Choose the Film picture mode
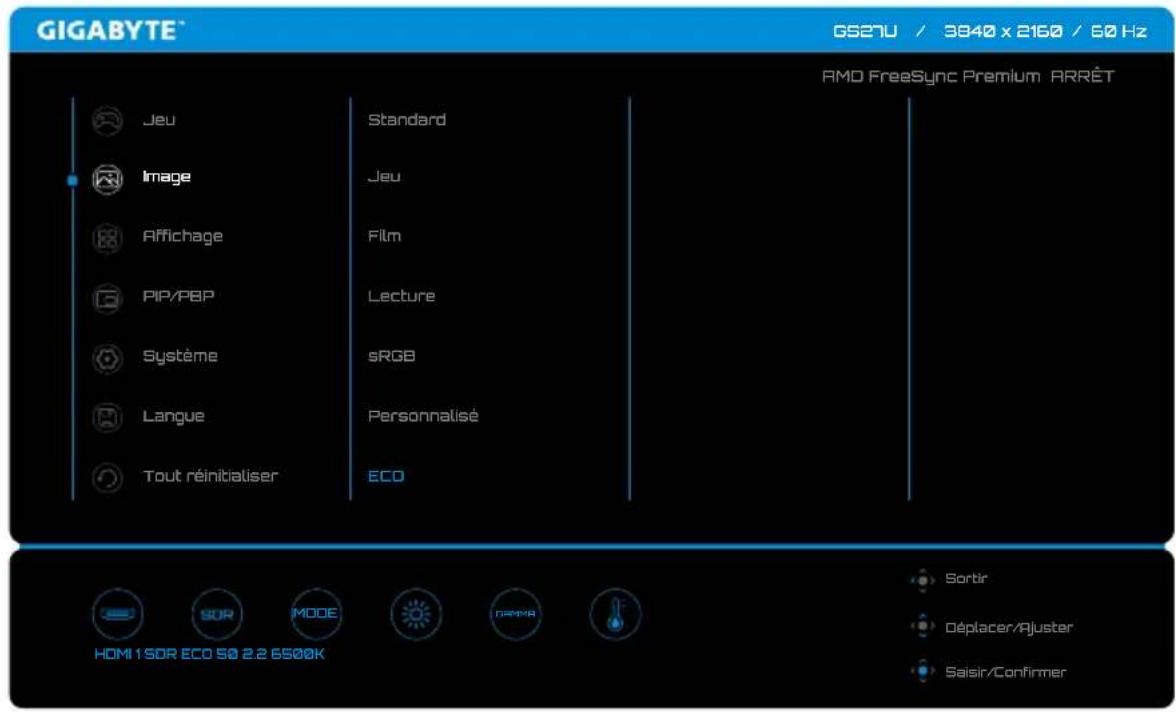Image resolution: width=1176 pixels, height=712 pixels. tap(384, 236)
